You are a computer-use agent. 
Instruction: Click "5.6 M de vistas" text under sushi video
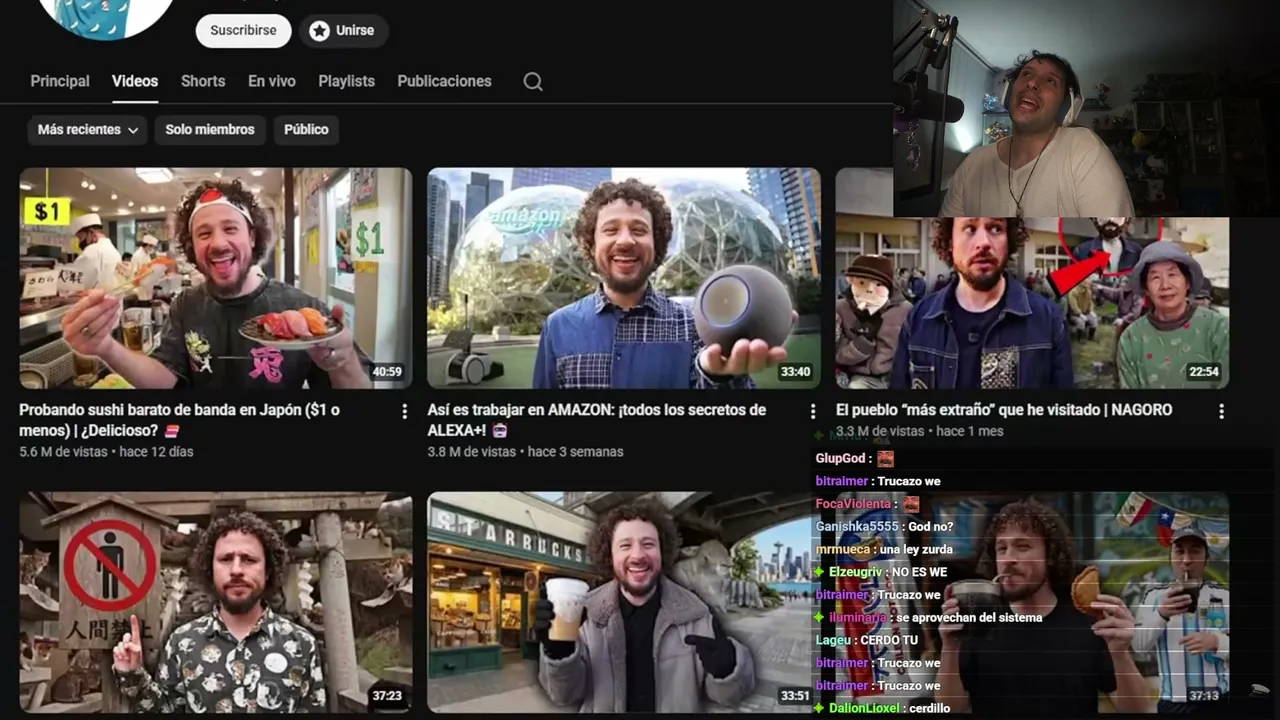pos(62,452)
